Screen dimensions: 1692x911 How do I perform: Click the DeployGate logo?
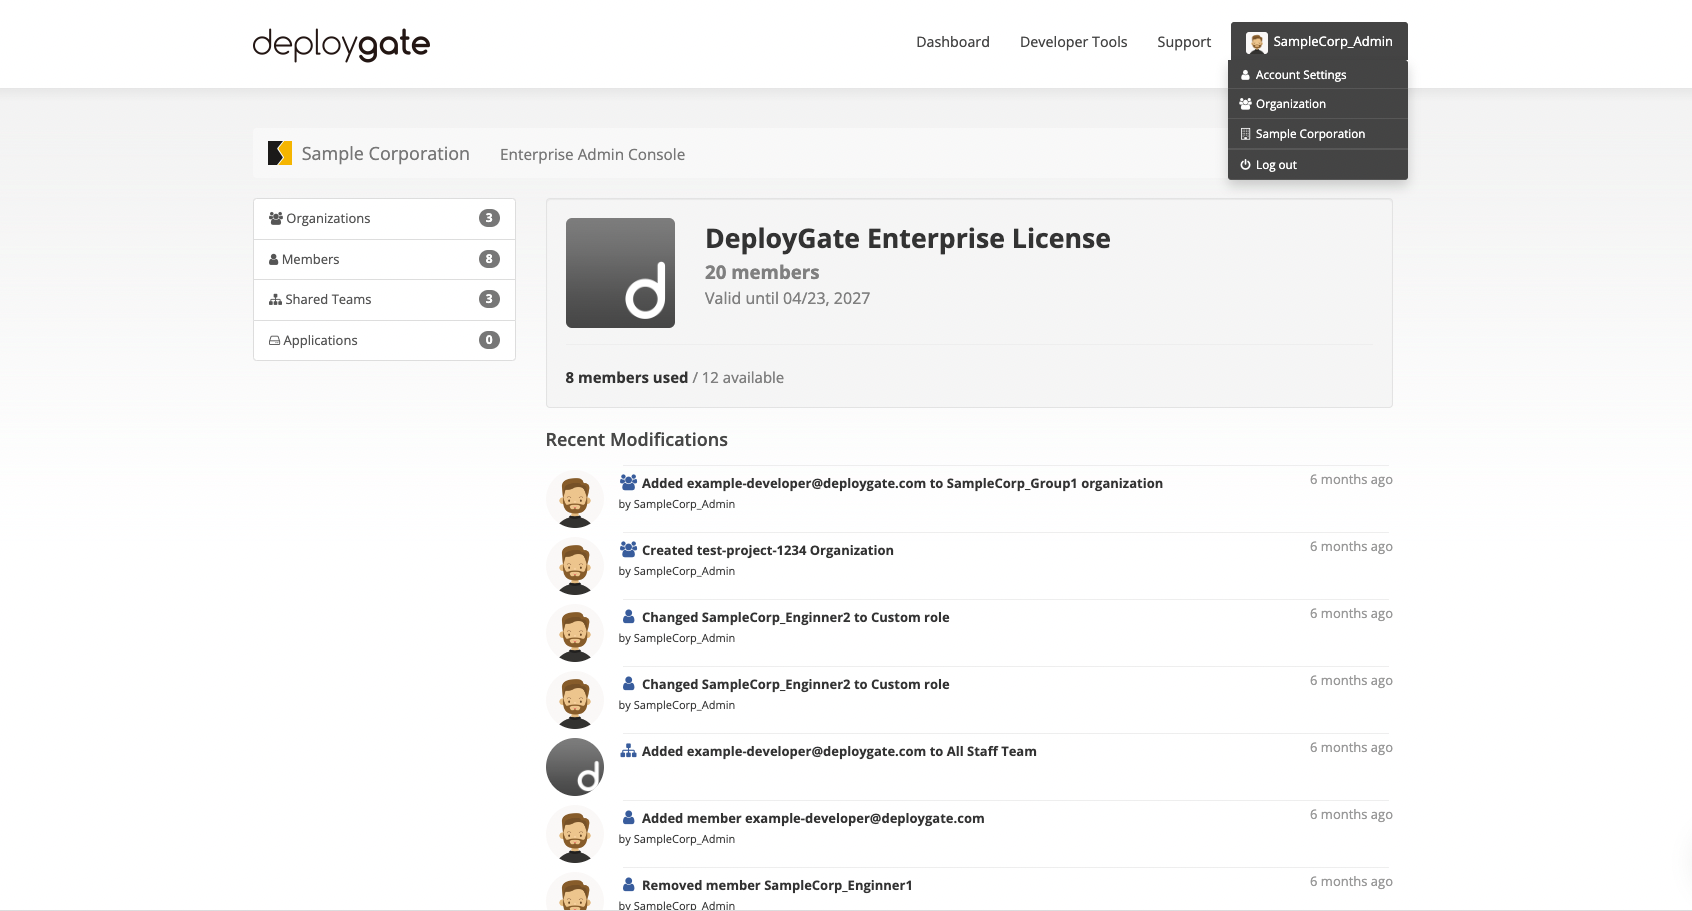coord(341,44)
